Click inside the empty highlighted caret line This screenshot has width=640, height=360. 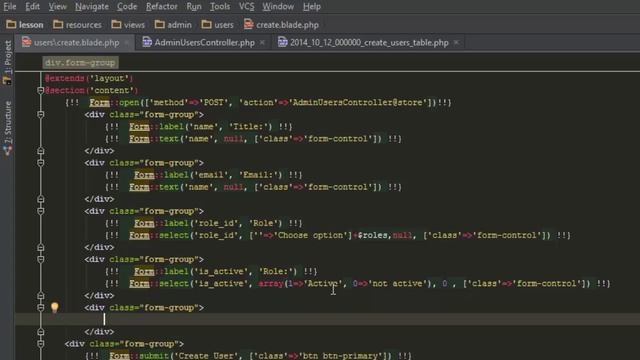[x=327, y=319]
